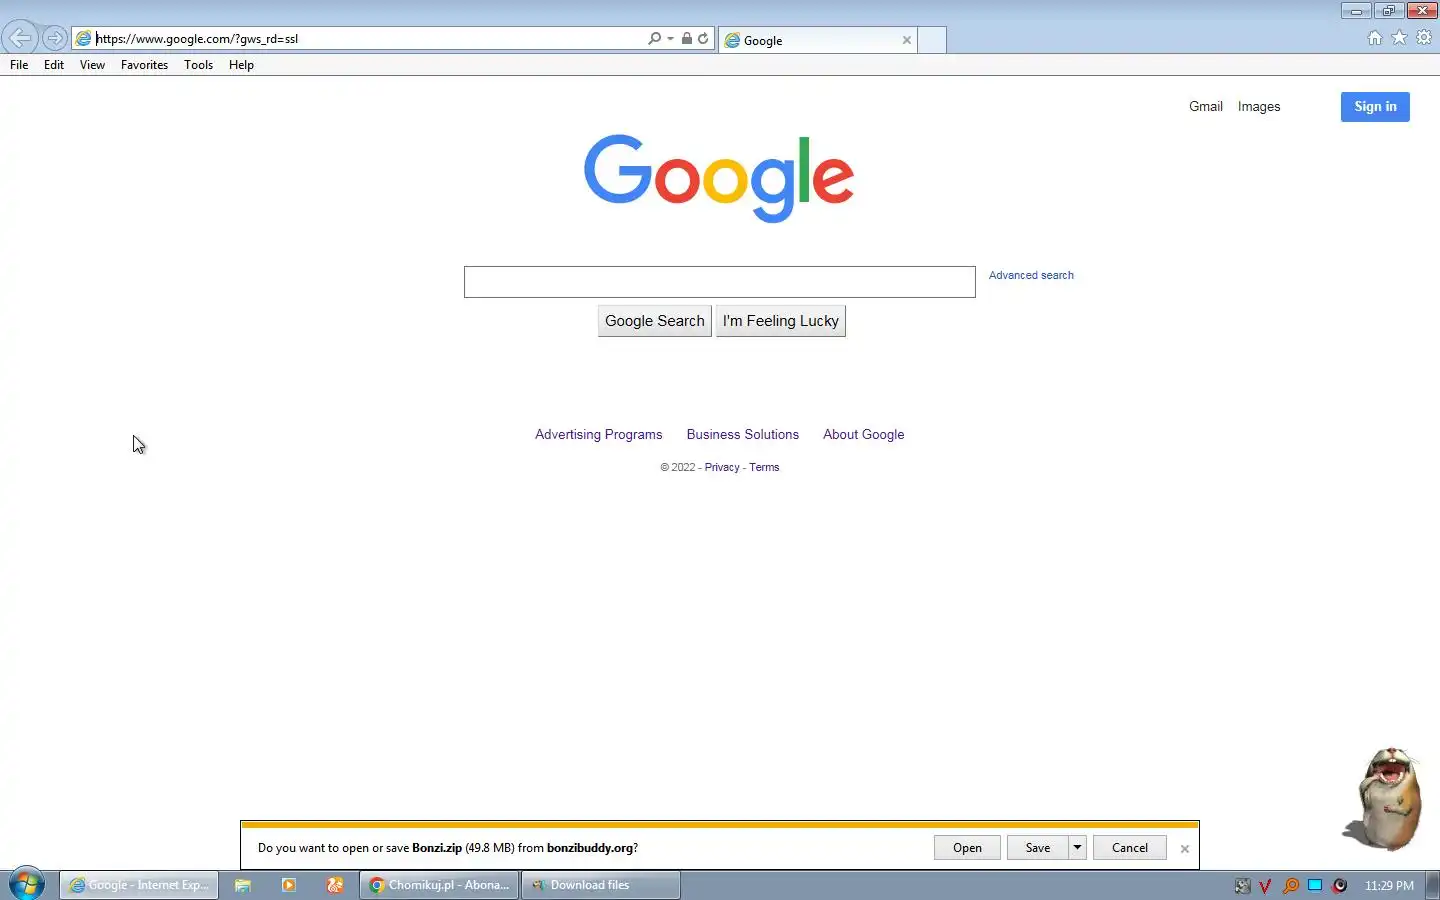
Task: Click the security lock icon in address bar
Action: tap(687, 39)
